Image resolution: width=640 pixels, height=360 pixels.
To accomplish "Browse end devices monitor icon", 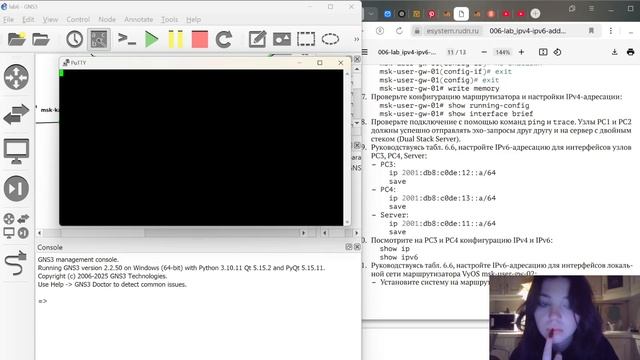I will click(16, 151).
